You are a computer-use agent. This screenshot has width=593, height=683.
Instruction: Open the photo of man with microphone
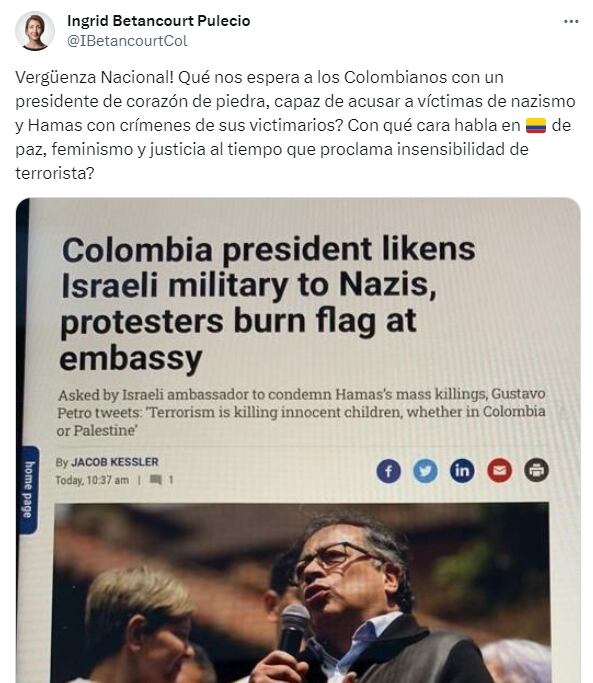click(x=302, y=593)
